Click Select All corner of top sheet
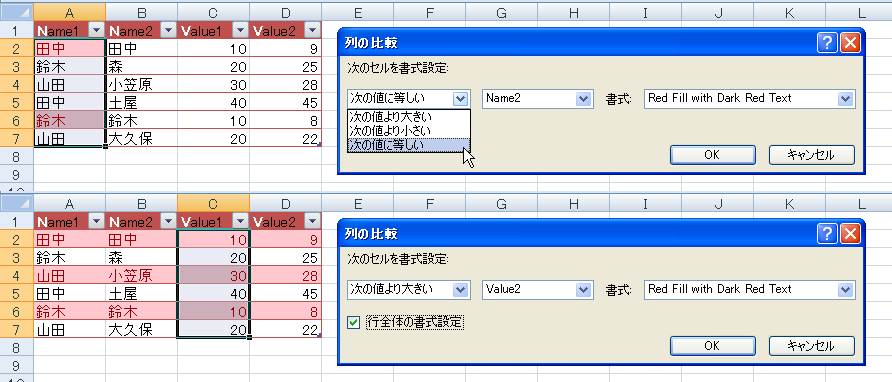This screenshot has height=382, width=892. click(x=16, y=11)
